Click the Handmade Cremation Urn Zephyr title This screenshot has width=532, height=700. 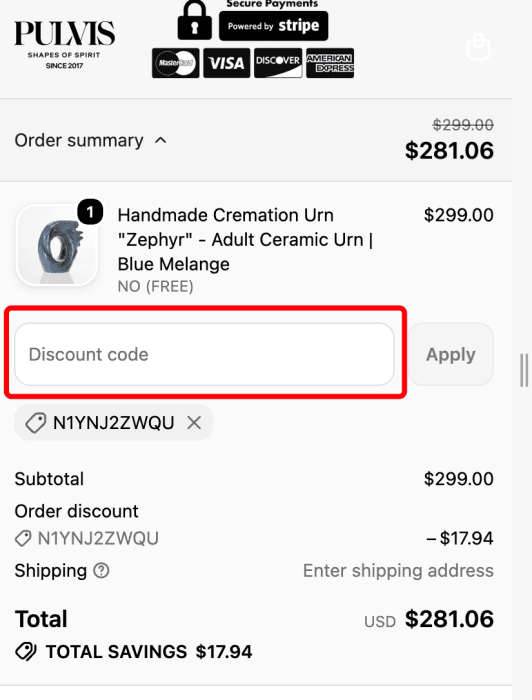pos(245,240)
